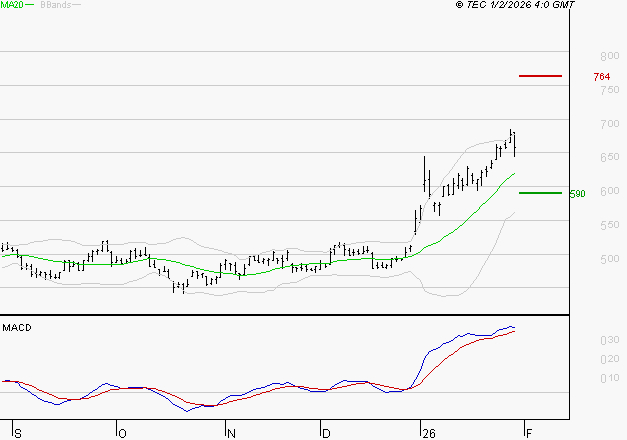Click the 020 MACD axis label
Image resolution: width=627 pixels, height=440 pixels.
(x=610, y=359)
